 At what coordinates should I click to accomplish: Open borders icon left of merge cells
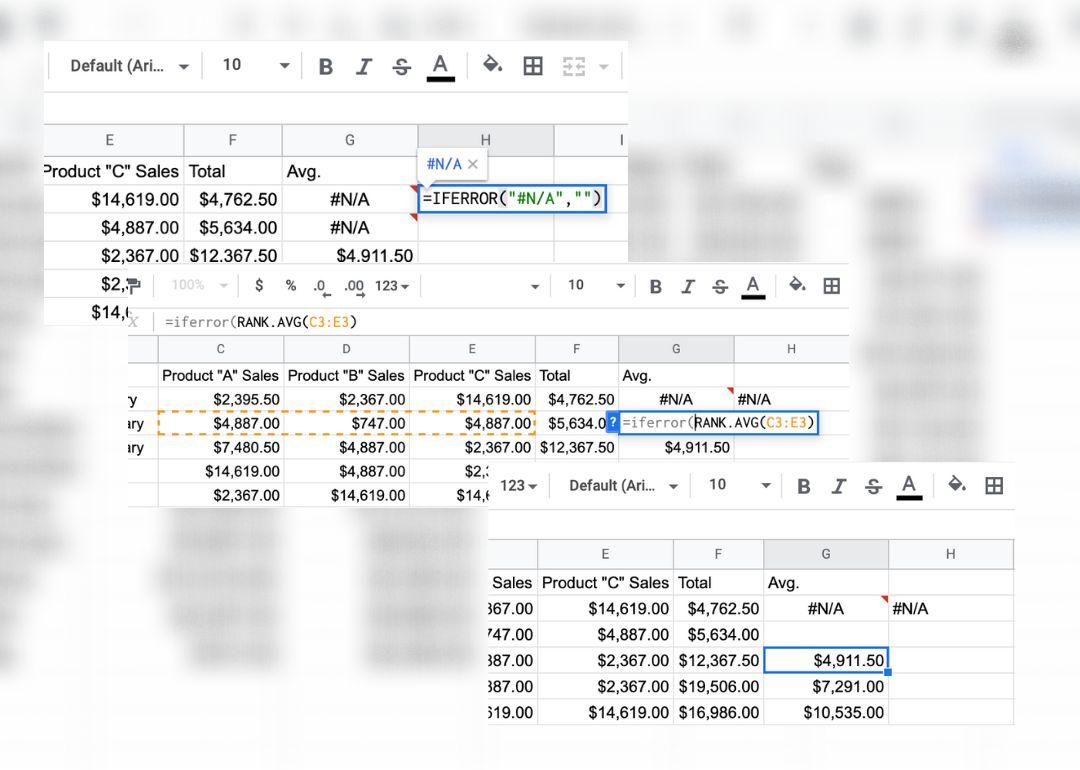[533, 66]
